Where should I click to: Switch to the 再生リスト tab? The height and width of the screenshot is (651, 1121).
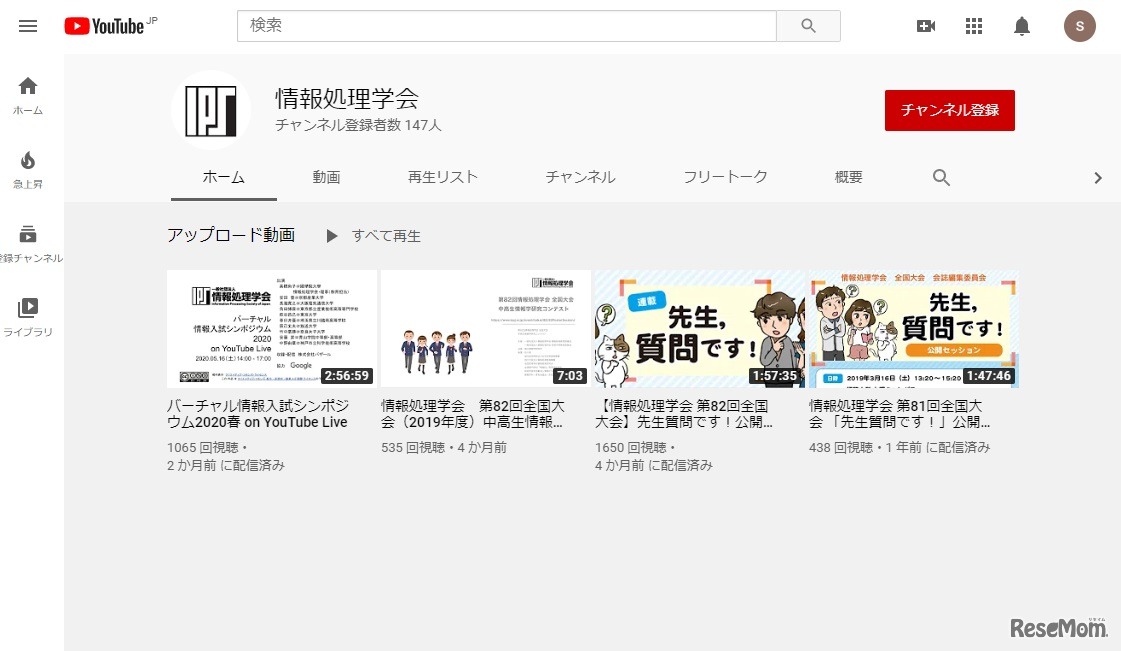pyautogui.click(x=443, y=176)
